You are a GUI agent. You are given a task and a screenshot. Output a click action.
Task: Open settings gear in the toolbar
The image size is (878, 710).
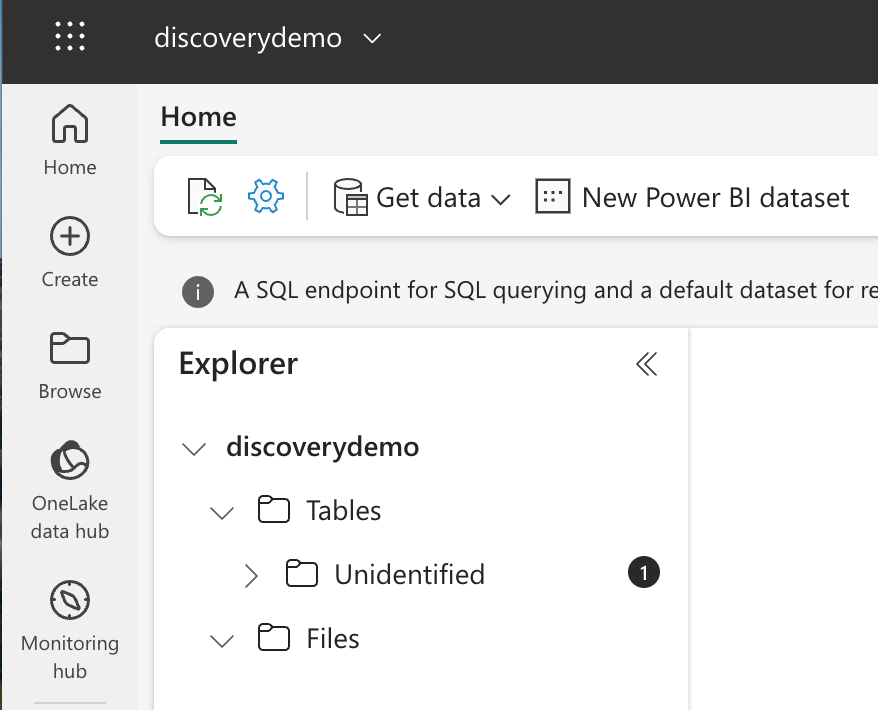(x=266, y=197)
